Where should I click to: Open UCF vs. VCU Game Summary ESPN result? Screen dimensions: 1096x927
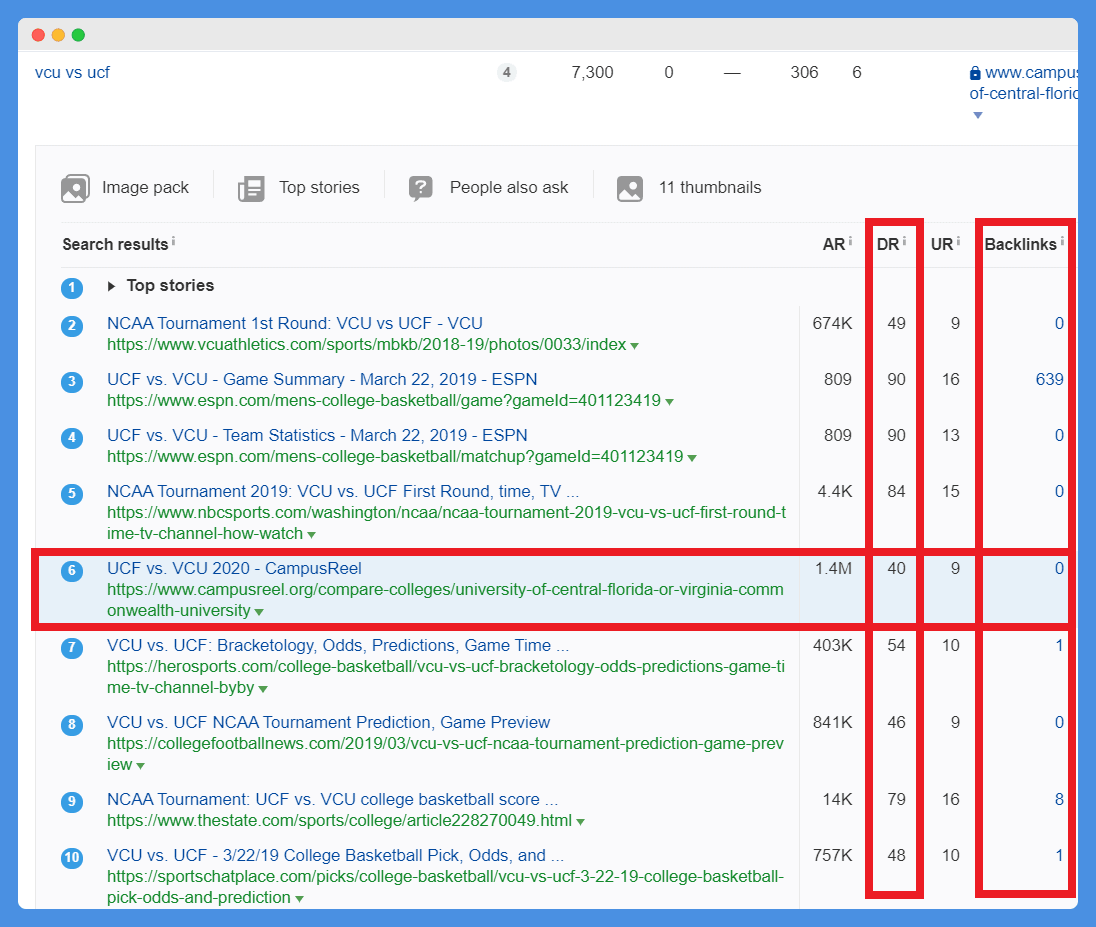coord(322,379)
